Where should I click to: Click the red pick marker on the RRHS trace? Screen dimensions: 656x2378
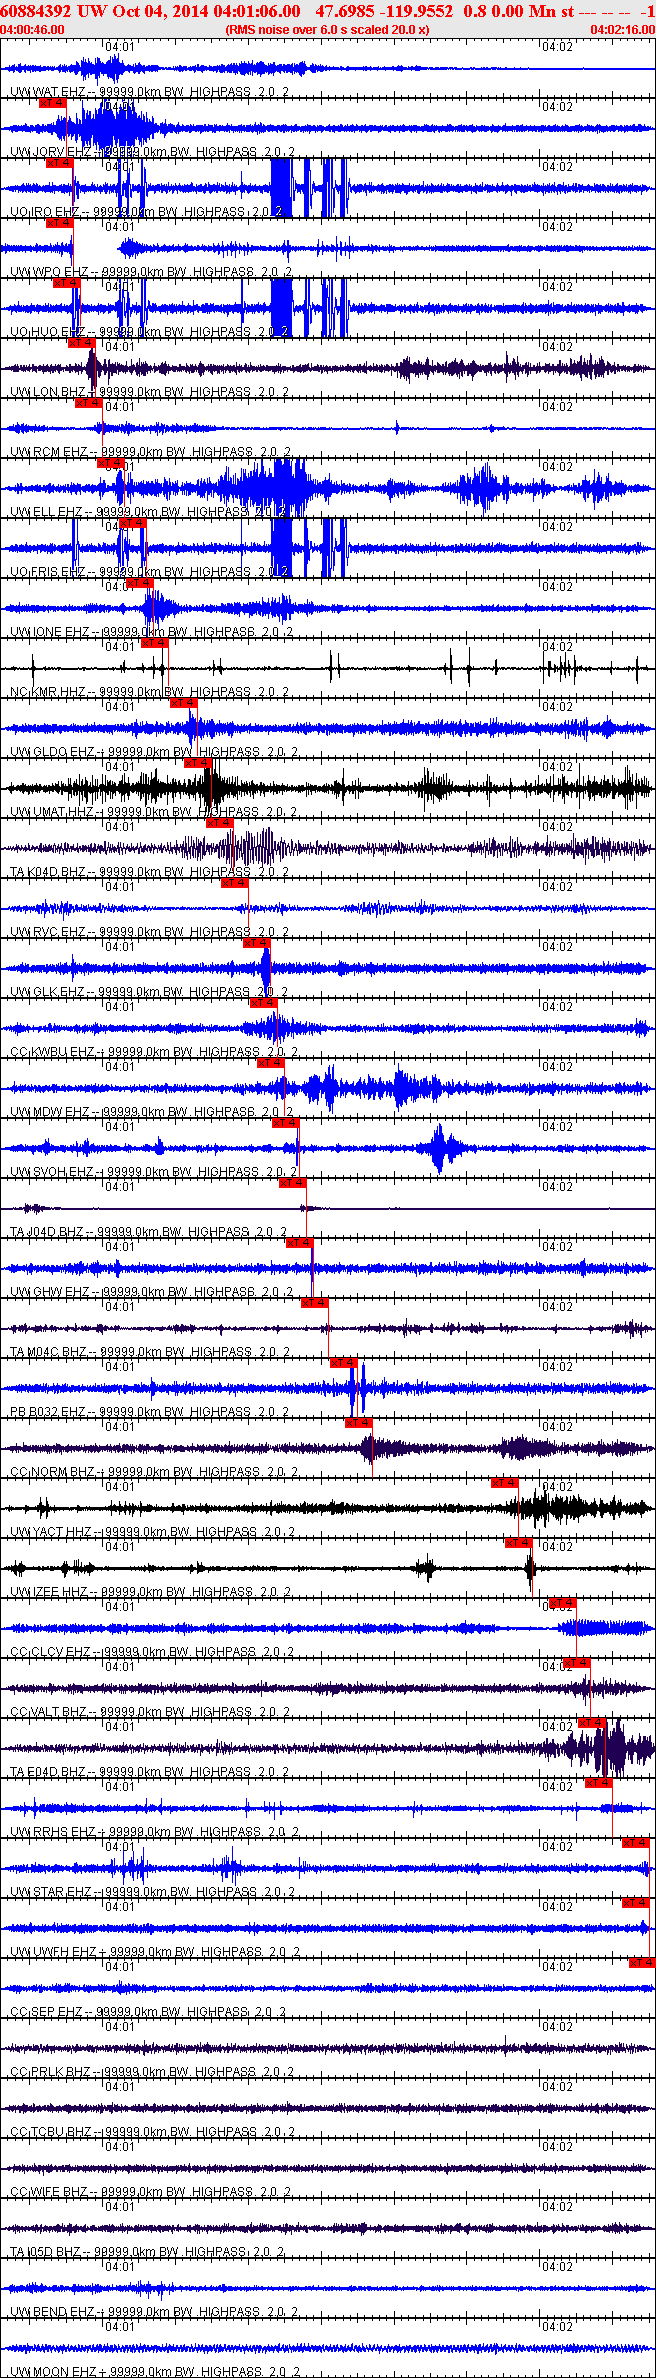point(599,1782)
